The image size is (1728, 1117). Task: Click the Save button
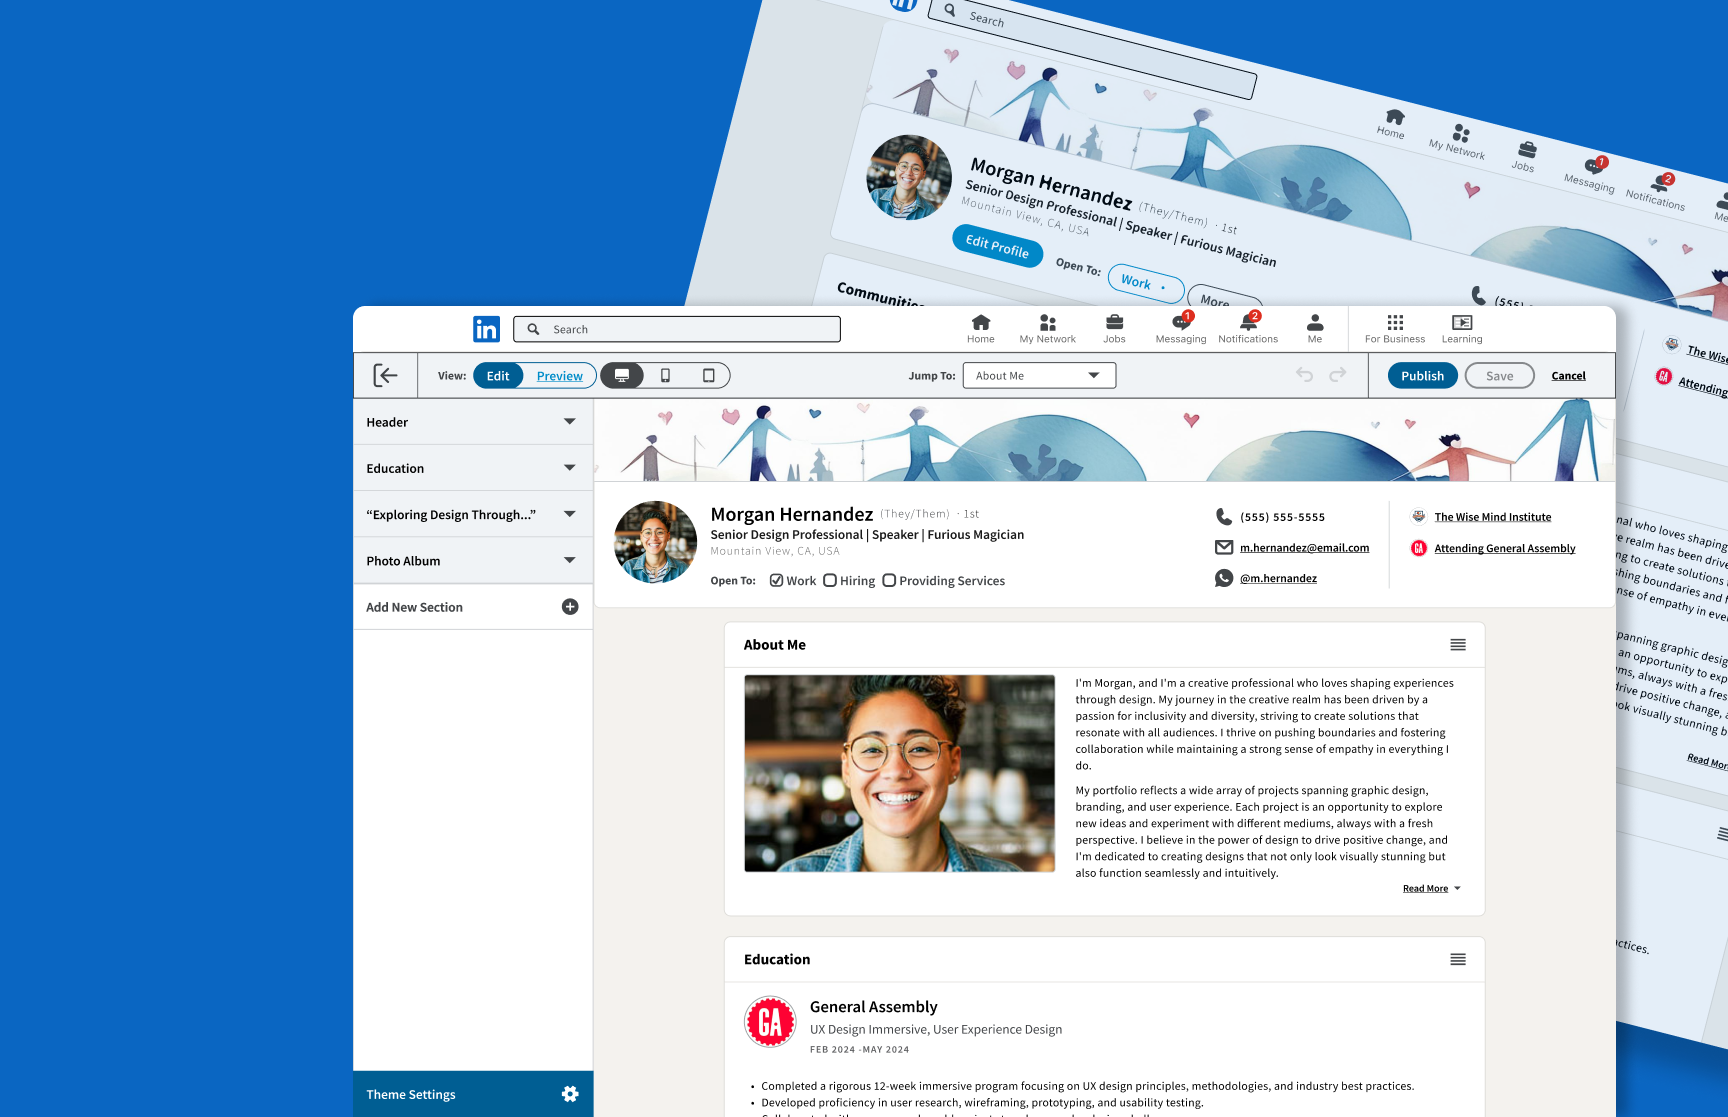[x=1499, y=375]
